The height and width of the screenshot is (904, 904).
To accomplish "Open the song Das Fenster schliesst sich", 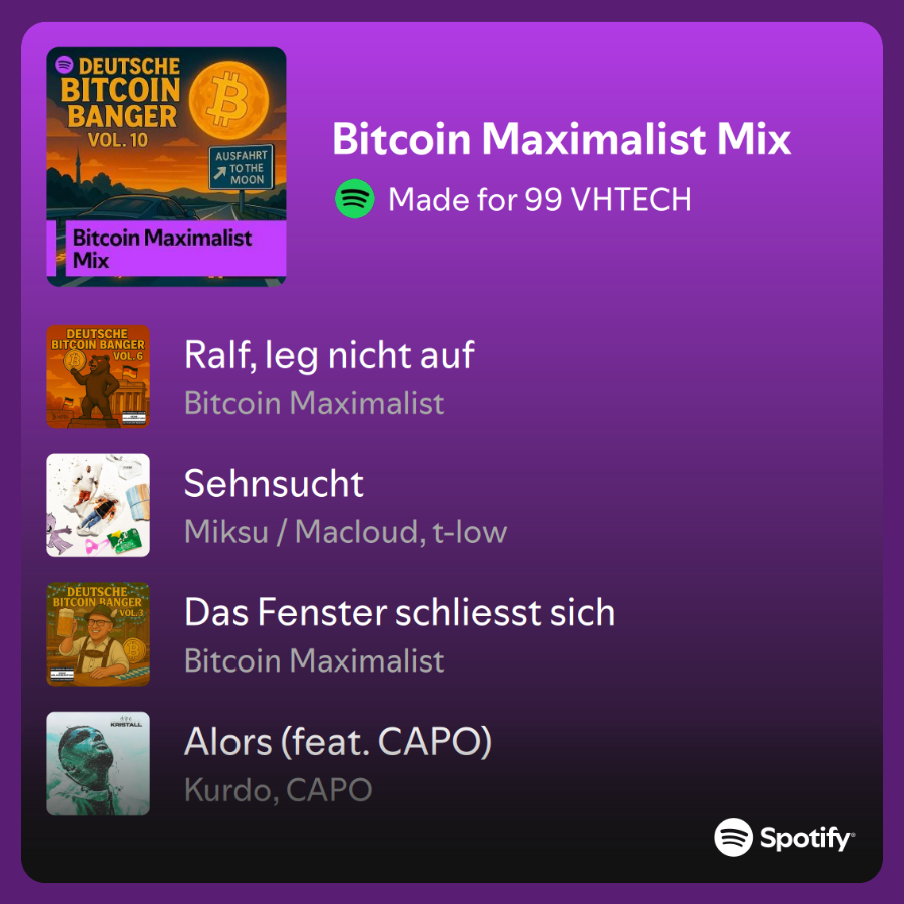I will tap(400, 612).
